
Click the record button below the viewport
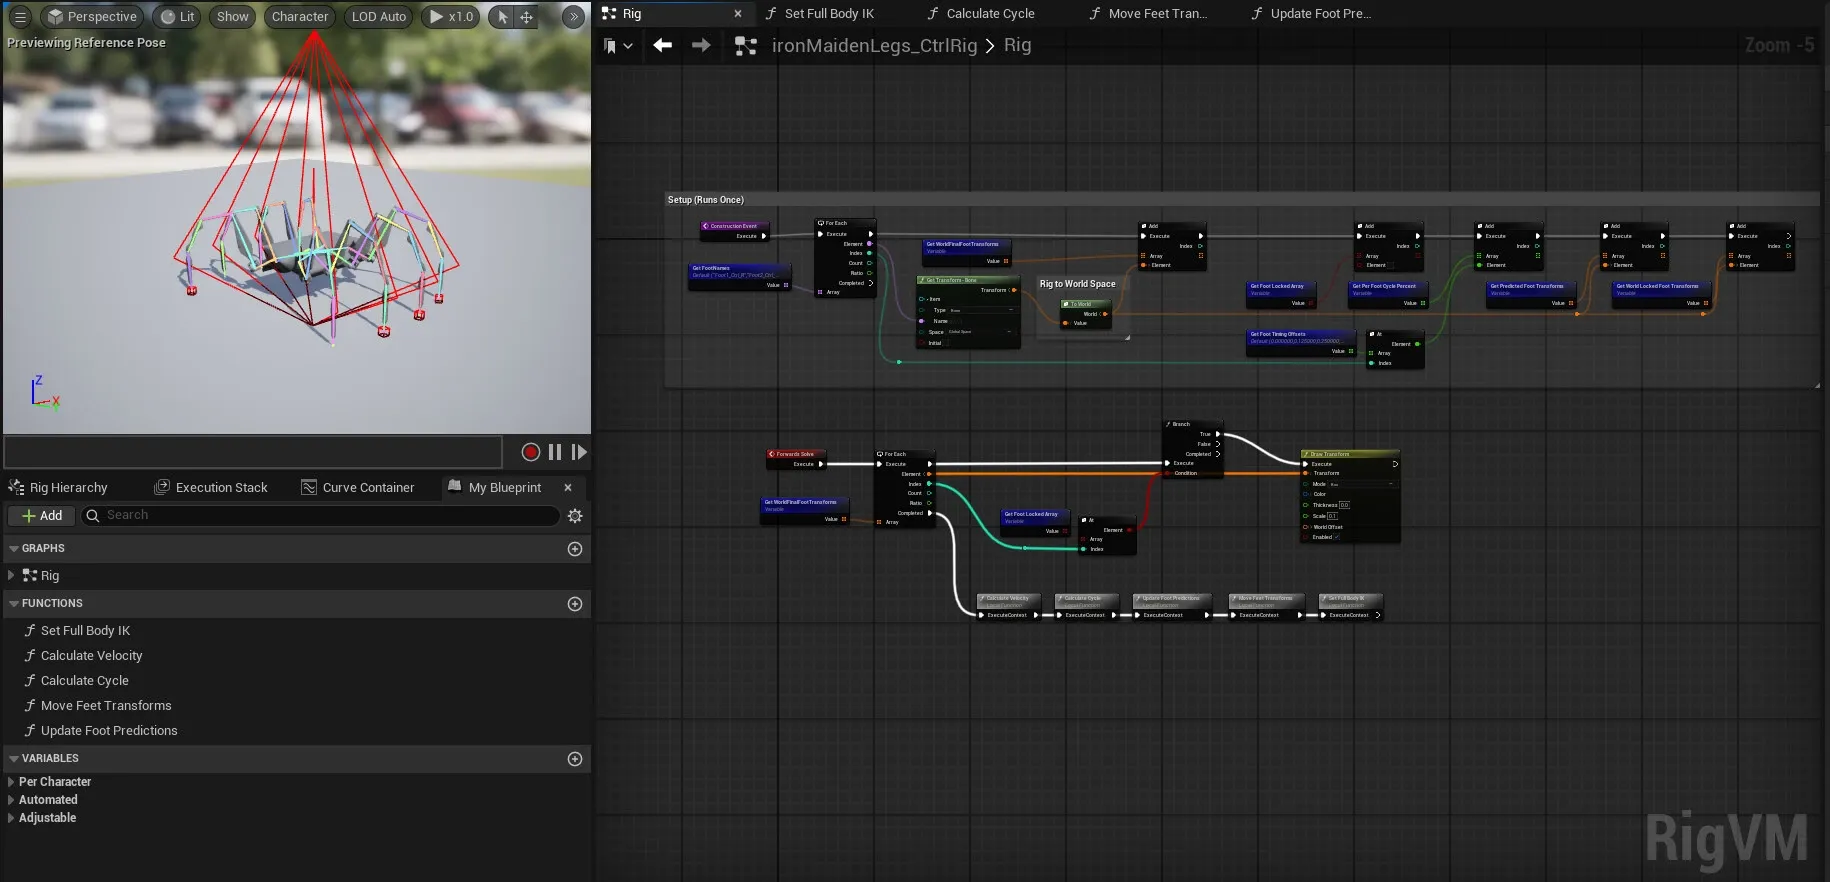pyautogui.click(x=531, y=452)
